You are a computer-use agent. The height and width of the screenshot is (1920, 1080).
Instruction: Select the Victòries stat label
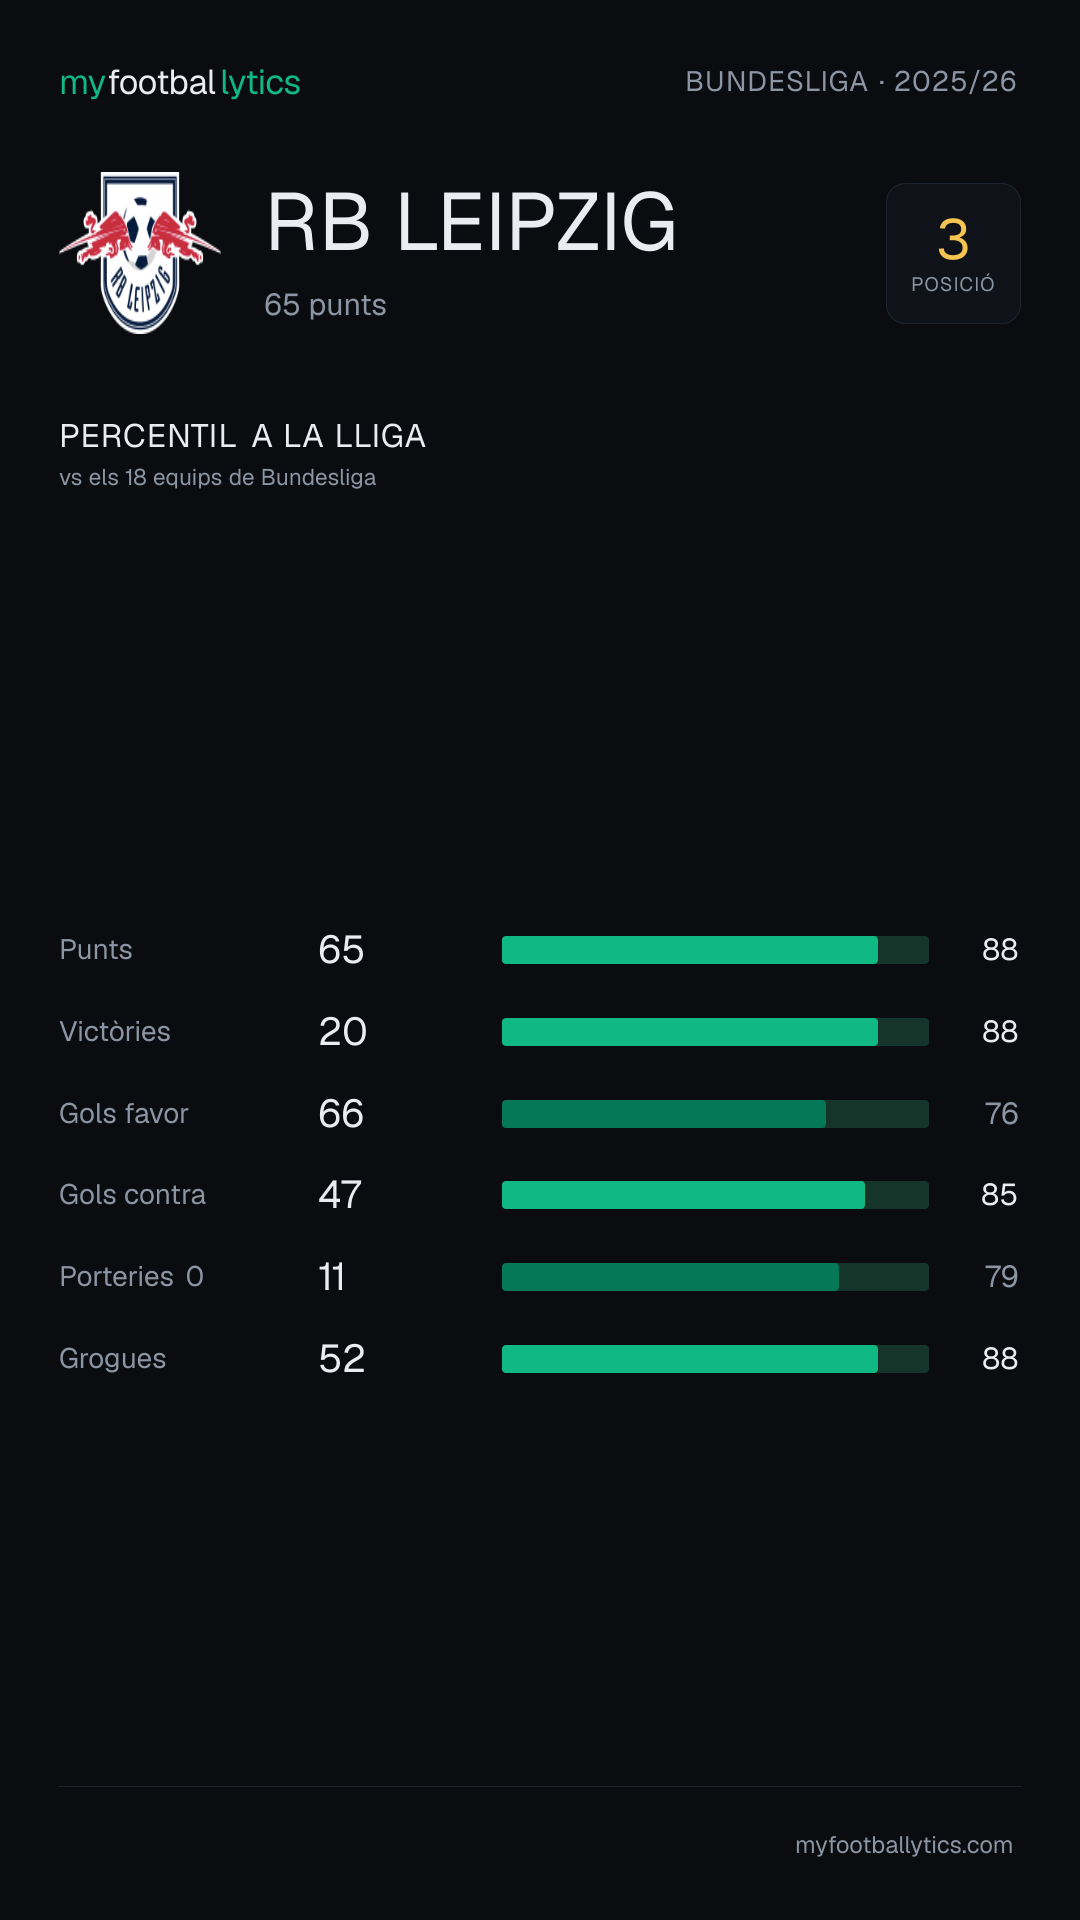point(115,1032)
